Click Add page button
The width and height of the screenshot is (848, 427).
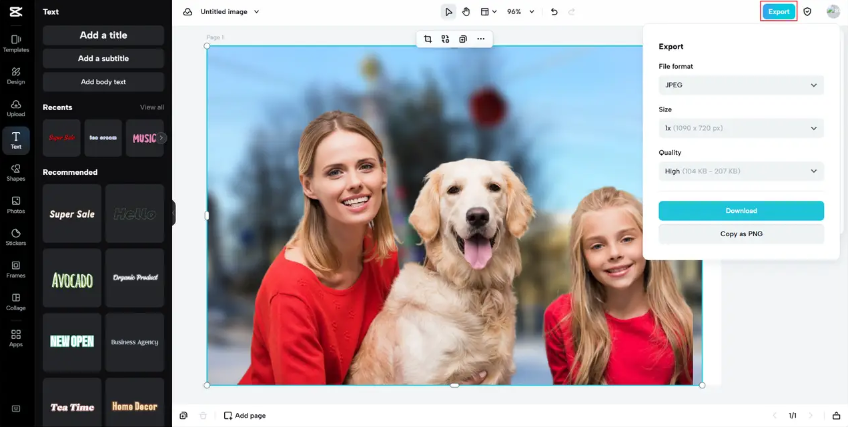pyautogui.click(x=244, y=416)
